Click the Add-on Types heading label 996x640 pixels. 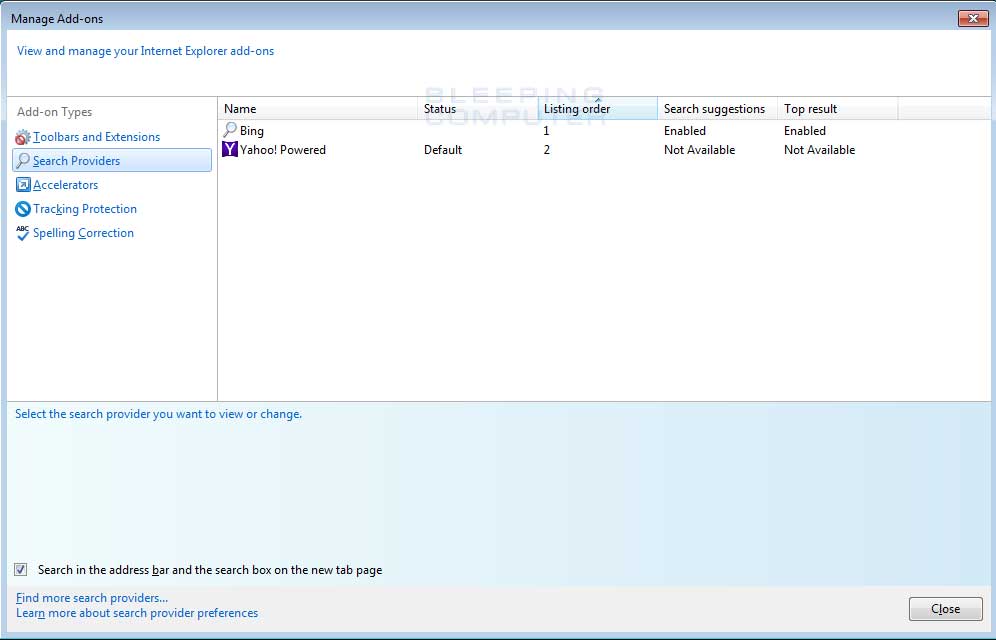(x=55, y=112)
